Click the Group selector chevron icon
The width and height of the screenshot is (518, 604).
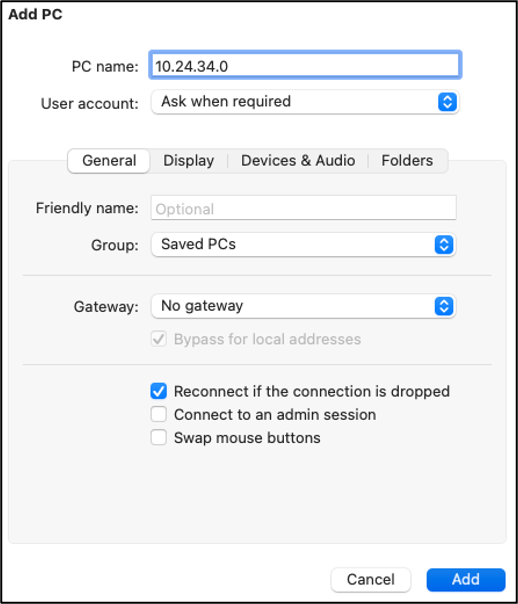444,245
